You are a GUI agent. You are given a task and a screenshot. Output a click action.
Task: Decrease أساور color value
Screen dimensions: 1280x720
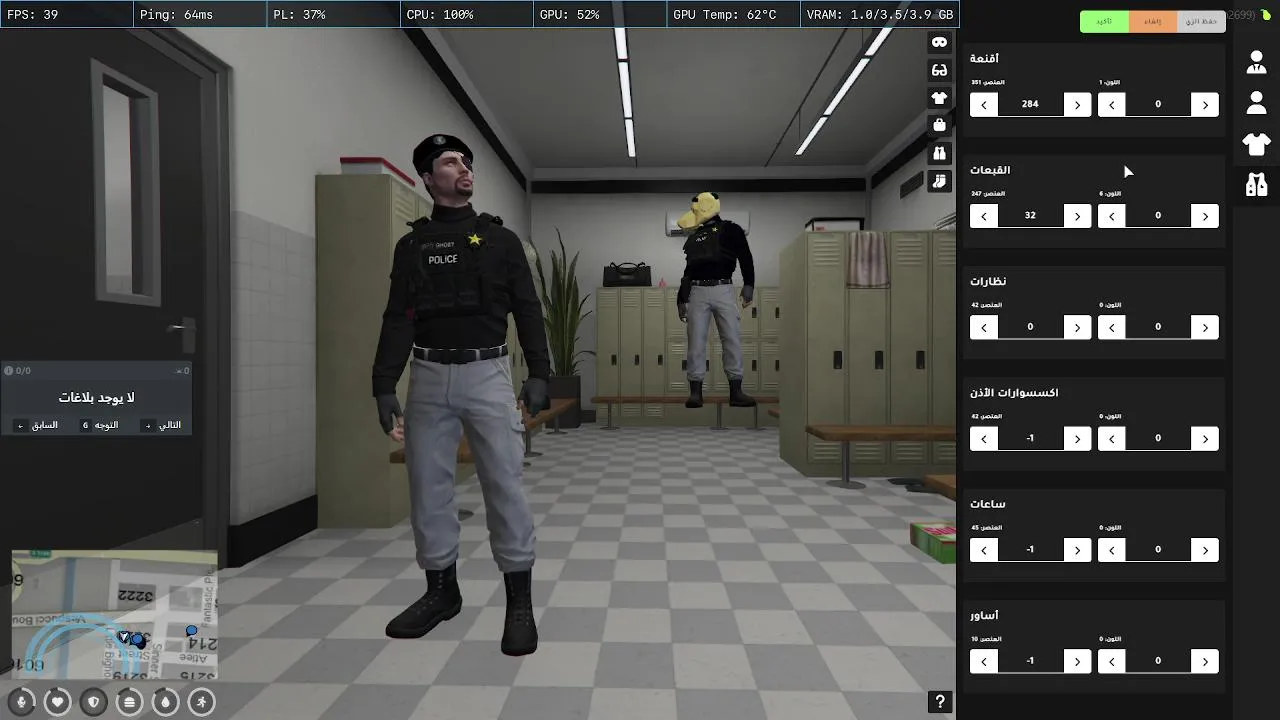1112,661
